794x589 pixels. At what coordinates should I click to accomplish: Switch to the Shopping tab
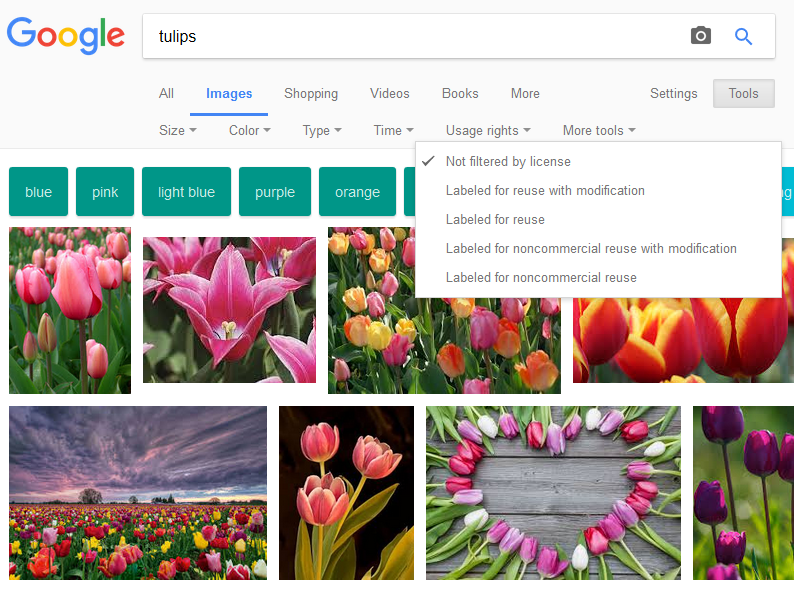click(x=311, y=93)
